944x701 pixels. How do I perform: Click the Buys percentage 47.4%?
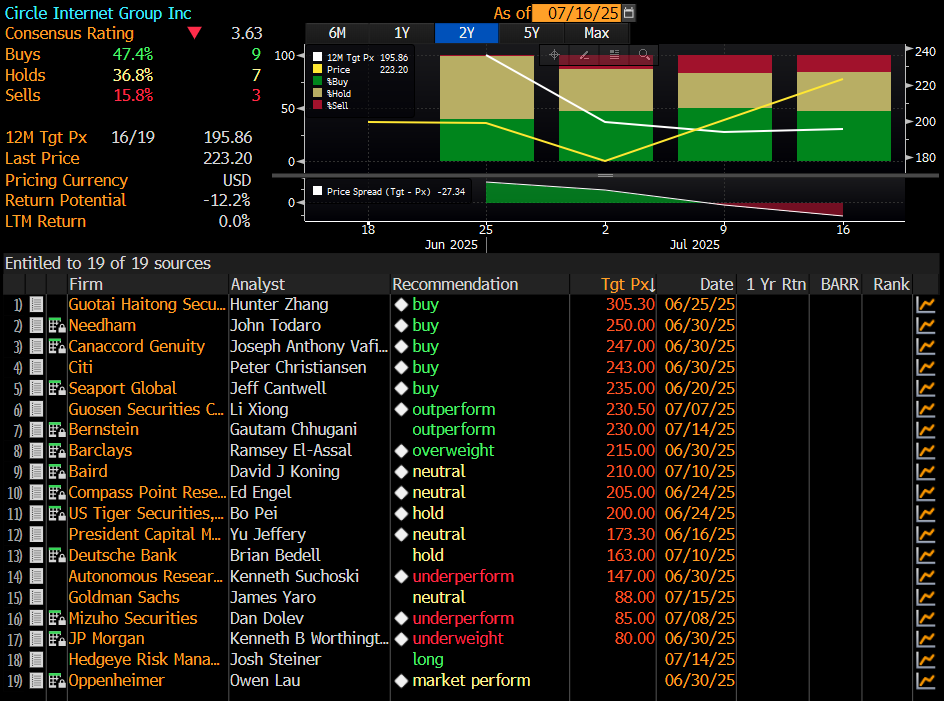133,54
